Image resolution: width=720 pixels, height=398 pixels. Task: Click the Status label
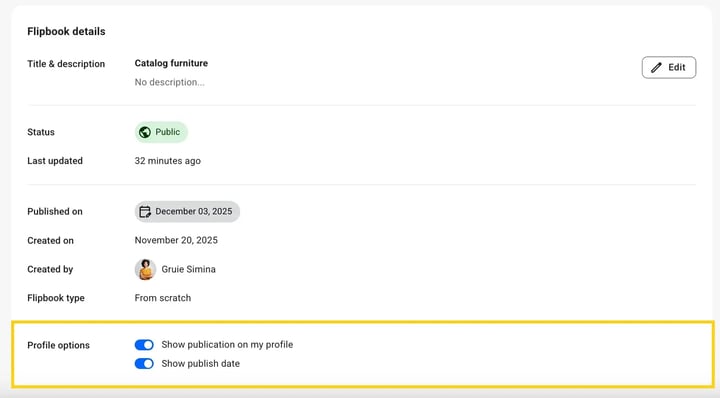coord(41,132)
